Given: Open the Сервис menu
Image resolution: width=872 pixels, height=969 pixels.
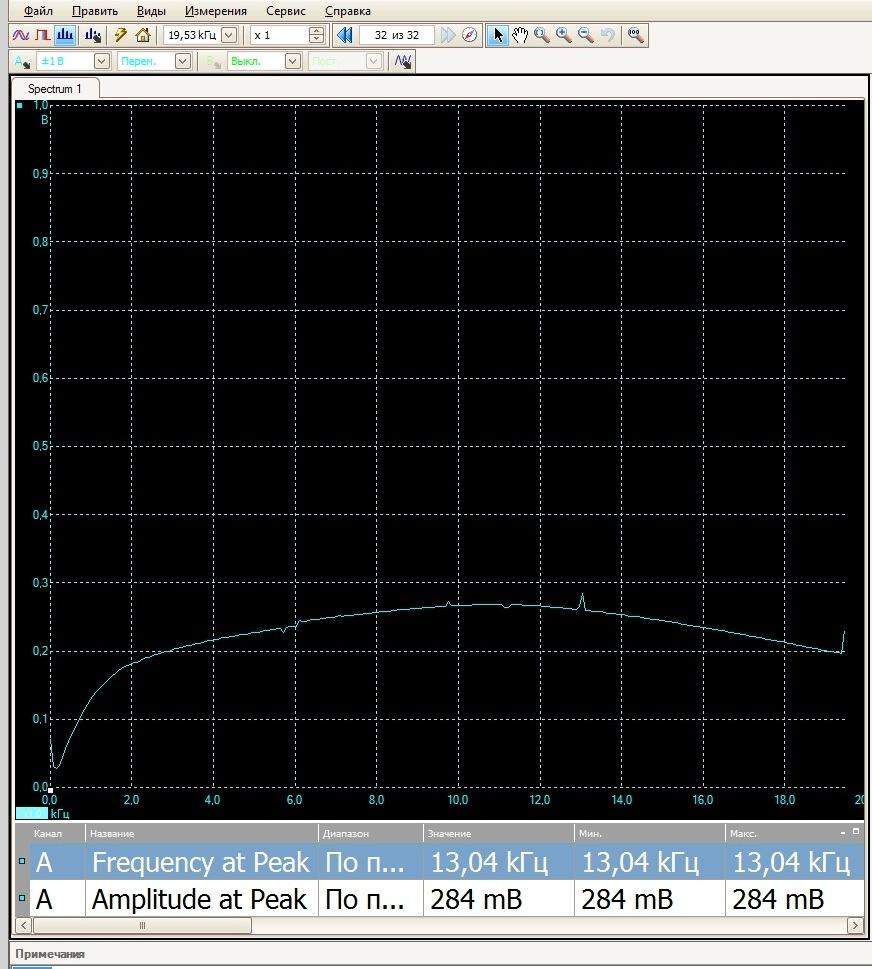Looking at the screenshot, I should 285,11.
